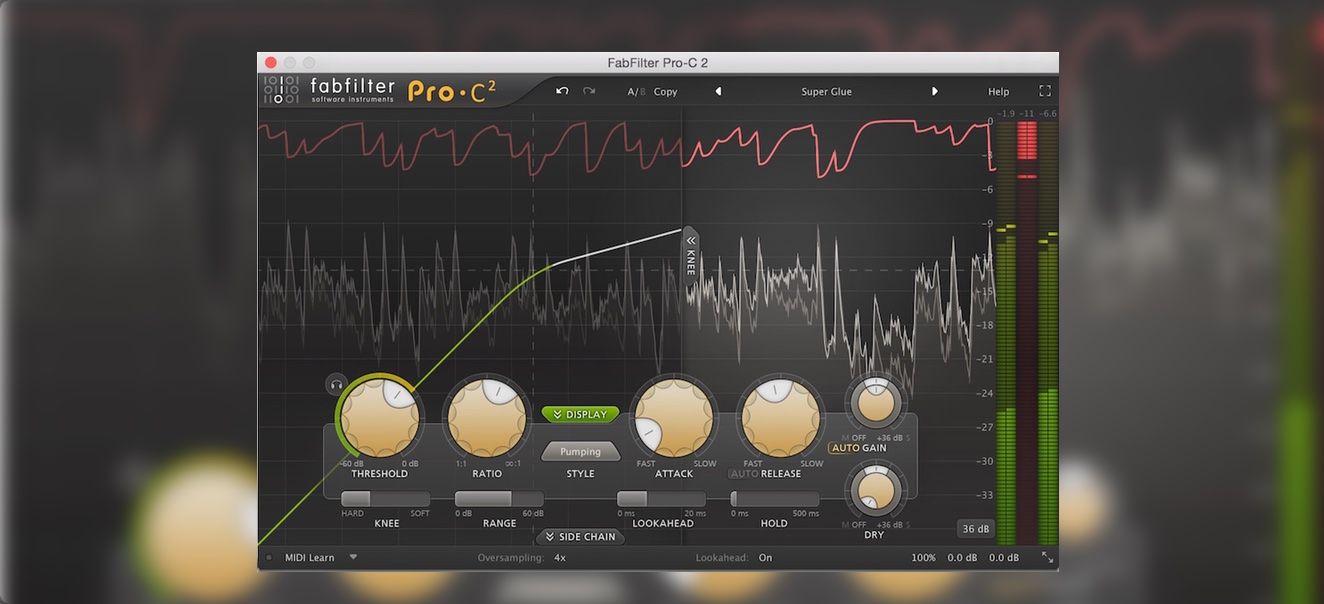Screen dimensions: 1324x604
Task: Click the RATIO label
Action: tap(487, 474)
